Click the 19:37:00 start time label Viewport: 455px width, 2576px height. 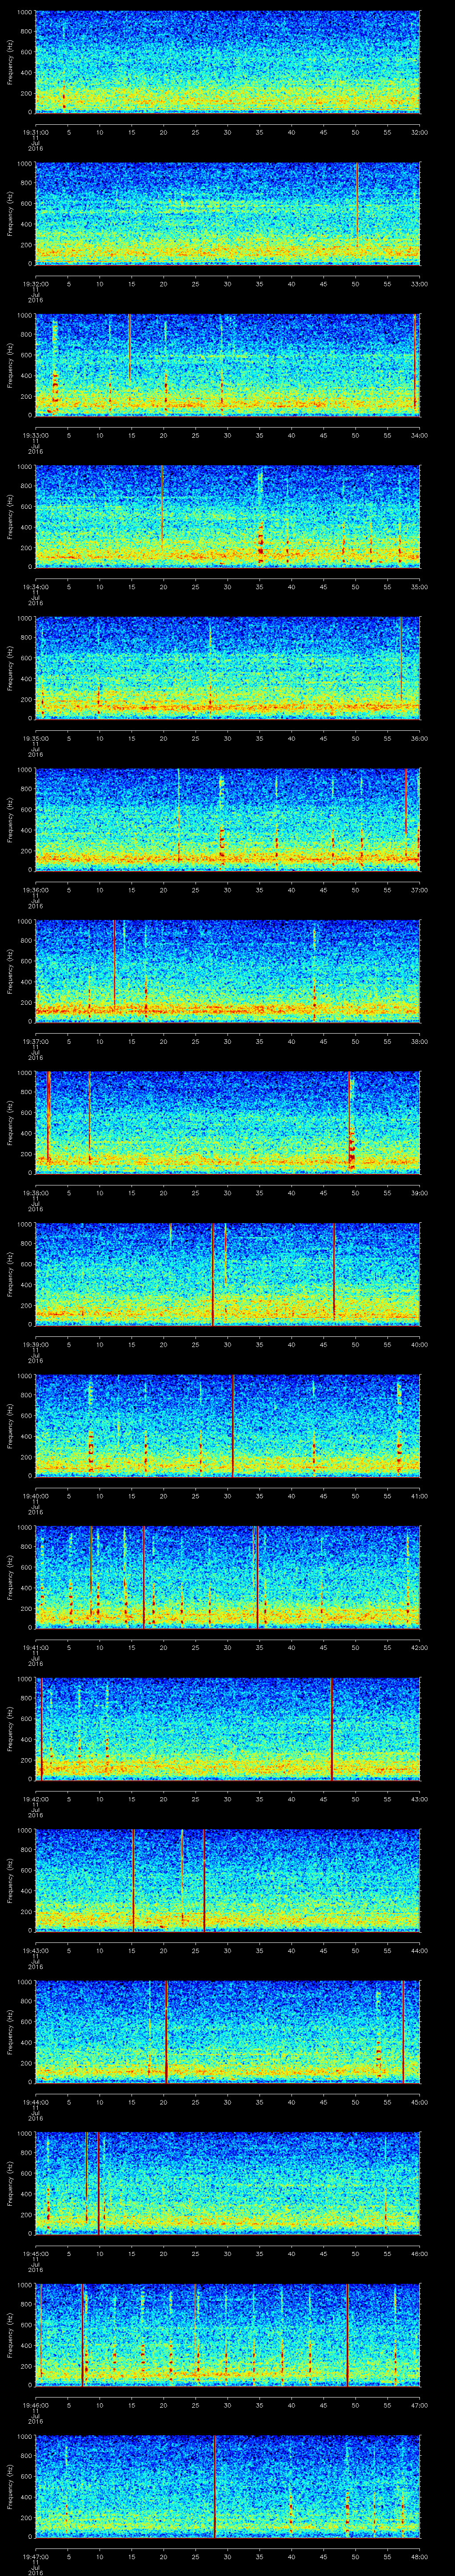click(35, 1042)
